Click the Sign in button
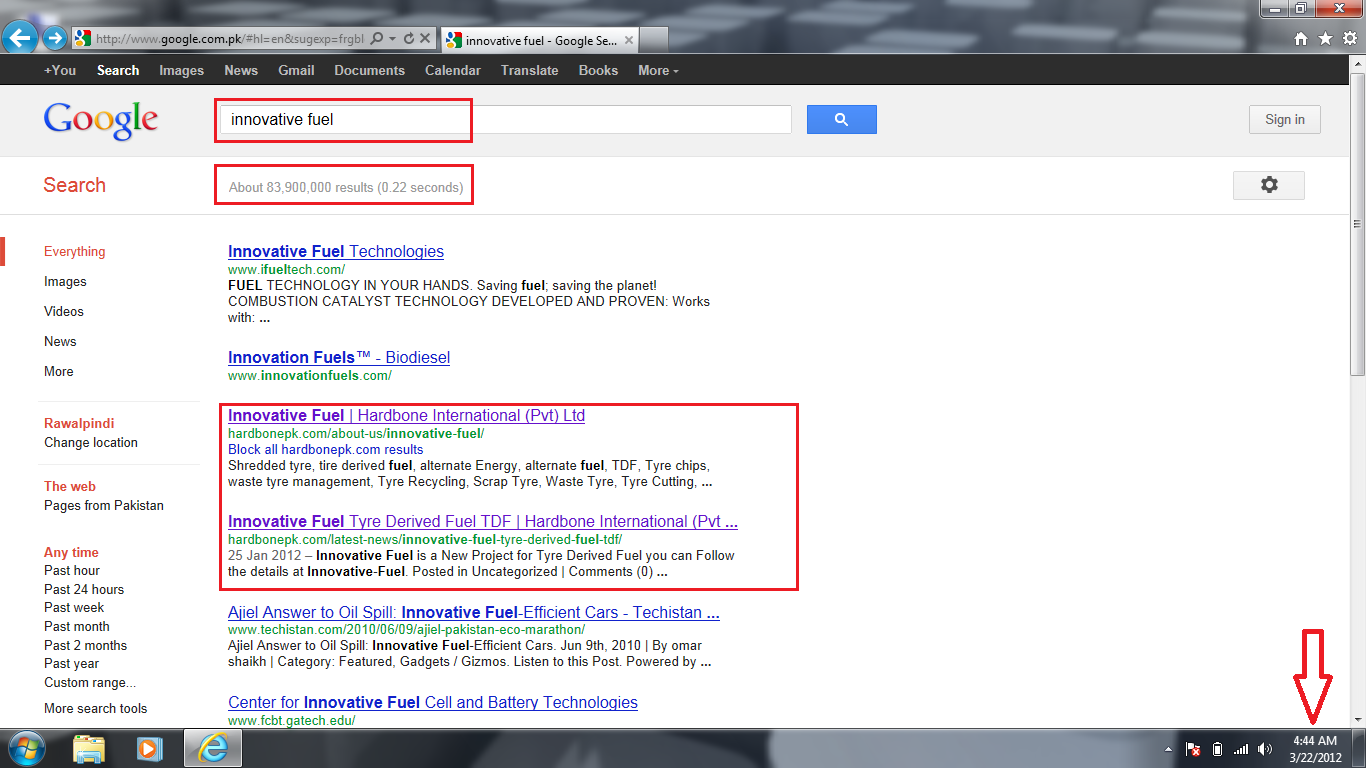1366x768 pixels. pos(1284,119)
